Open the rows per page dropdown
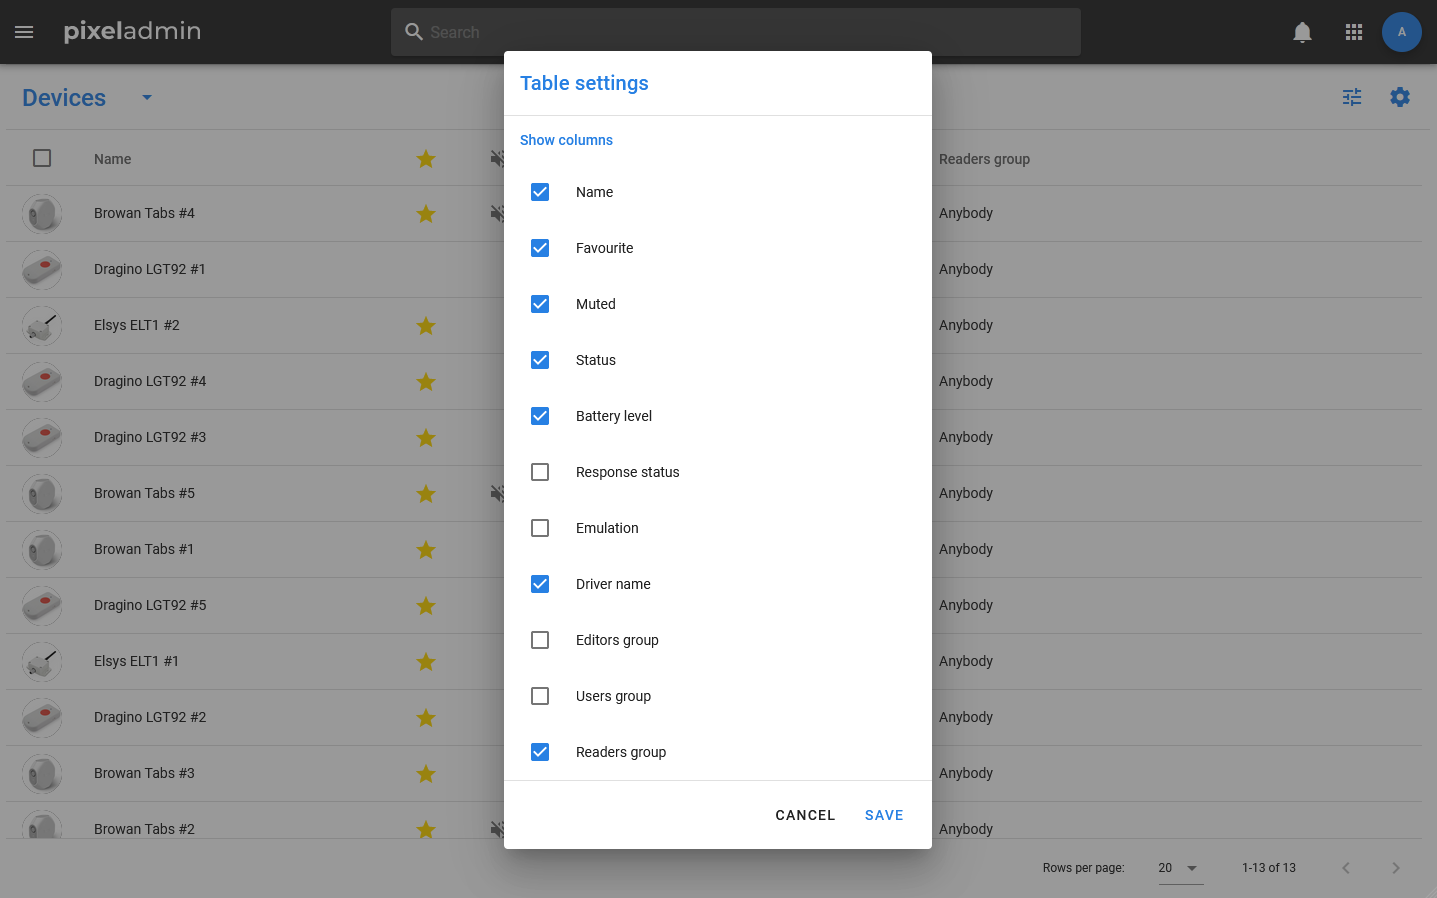1437x898 pixels. [x=1179, y=868]
